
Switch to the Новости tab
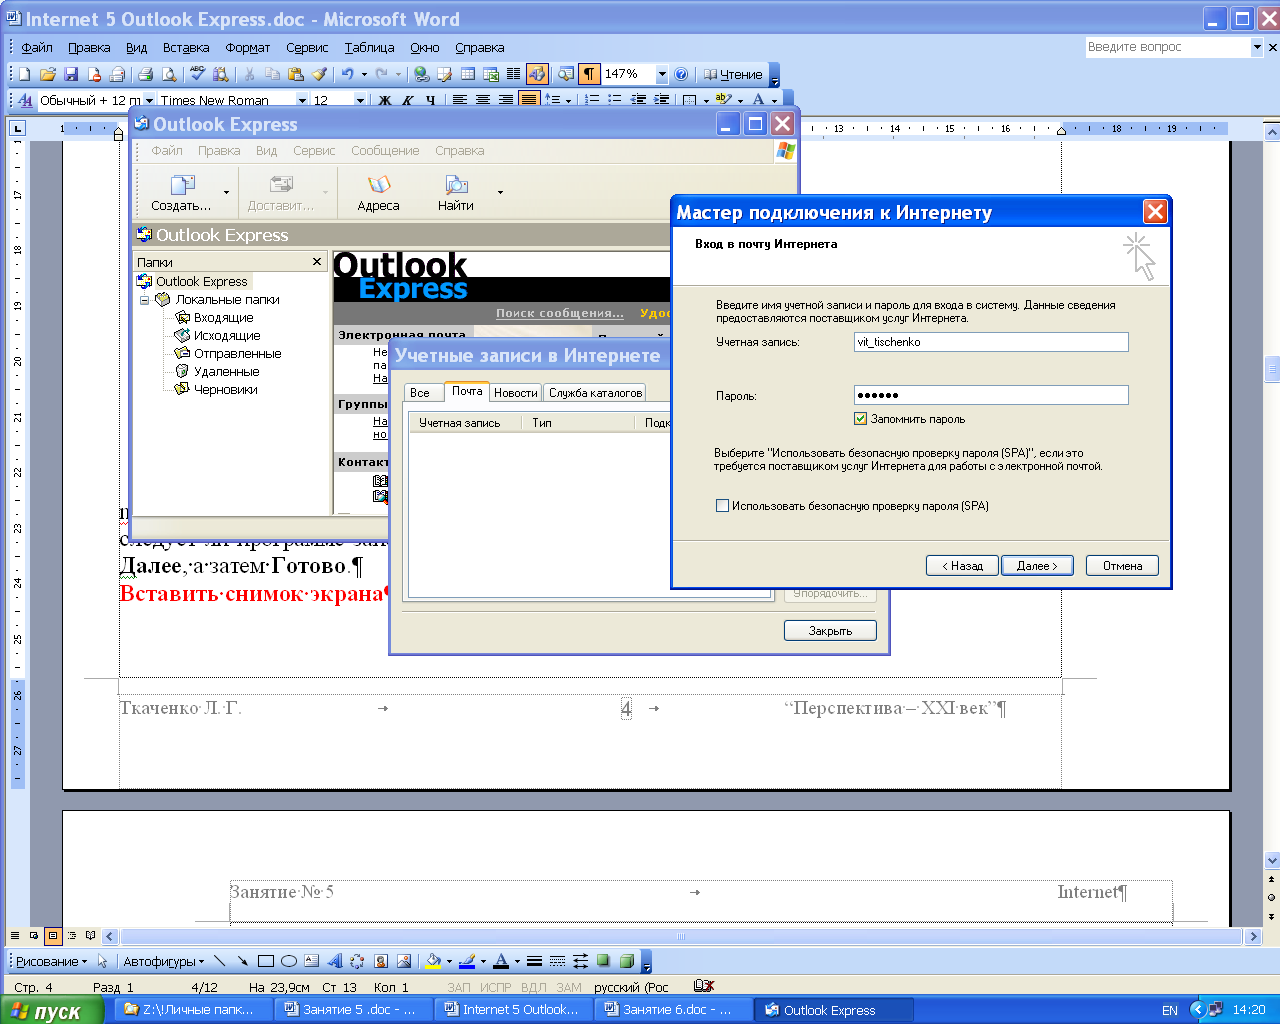point(516,393)
